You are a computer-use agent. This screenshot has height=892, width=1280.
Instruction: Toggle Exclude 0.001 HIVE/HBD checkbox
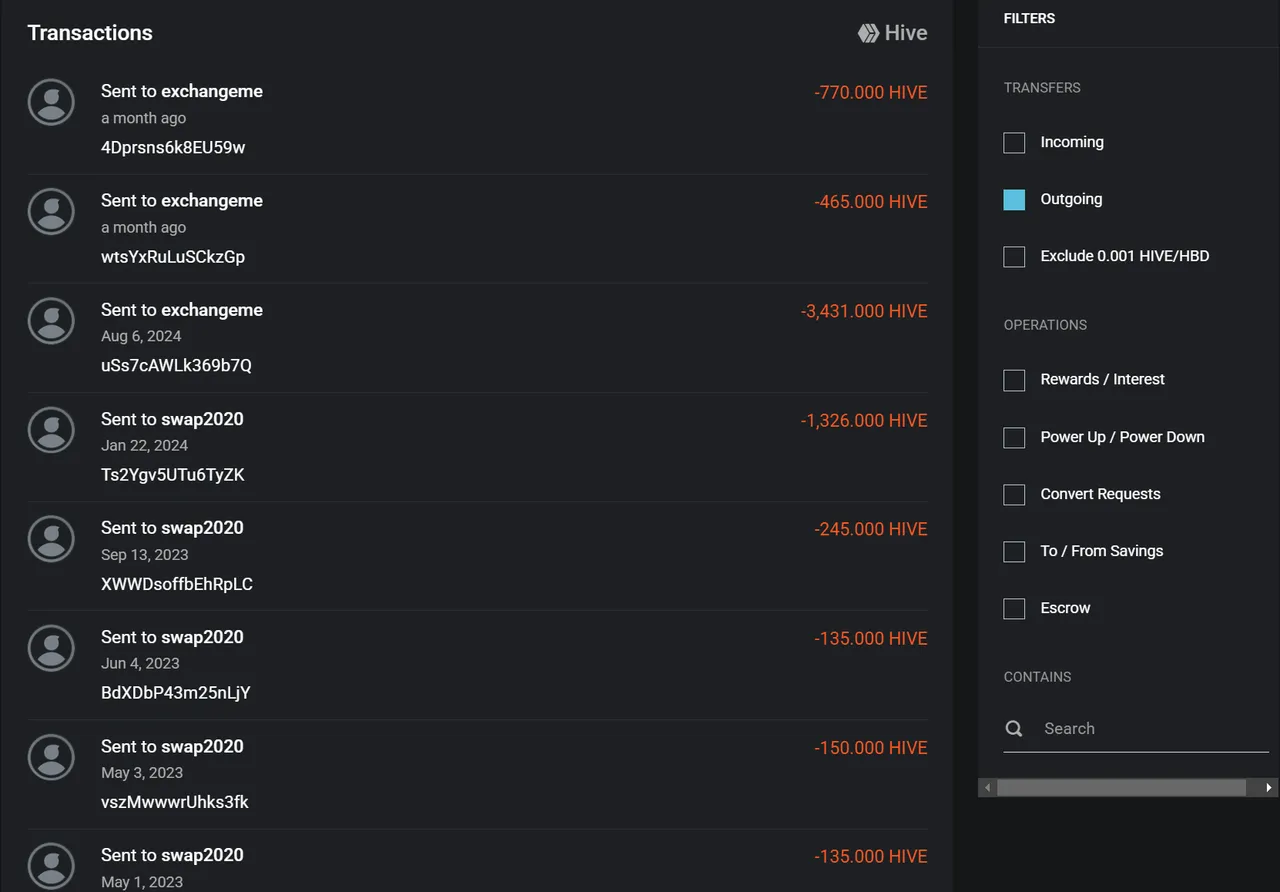click(1014, 256)
